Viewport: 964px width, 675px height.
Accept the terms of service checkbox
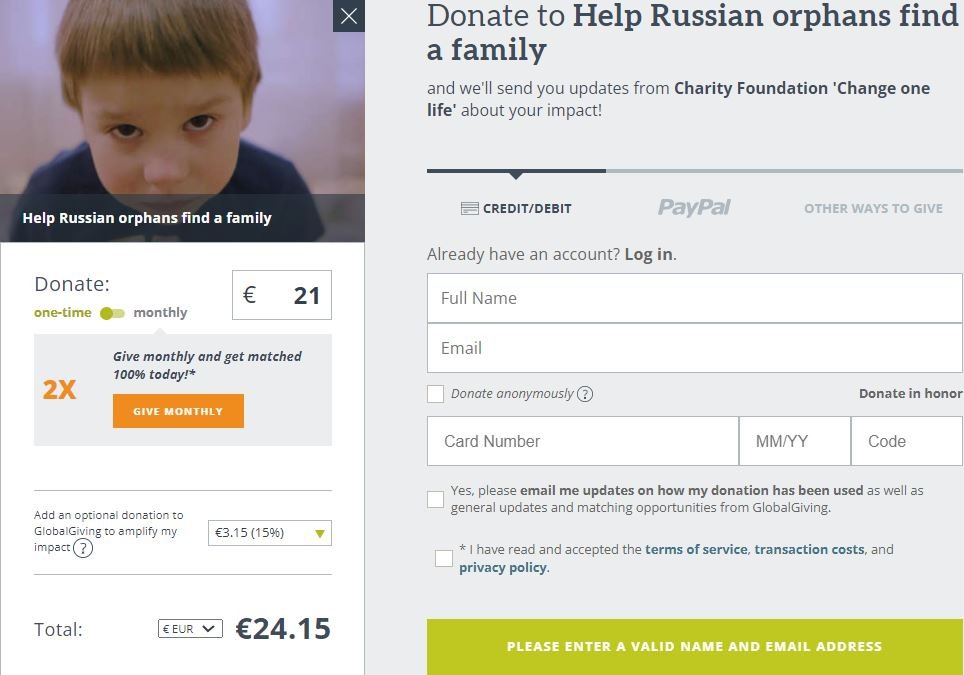tap(443, 558)
